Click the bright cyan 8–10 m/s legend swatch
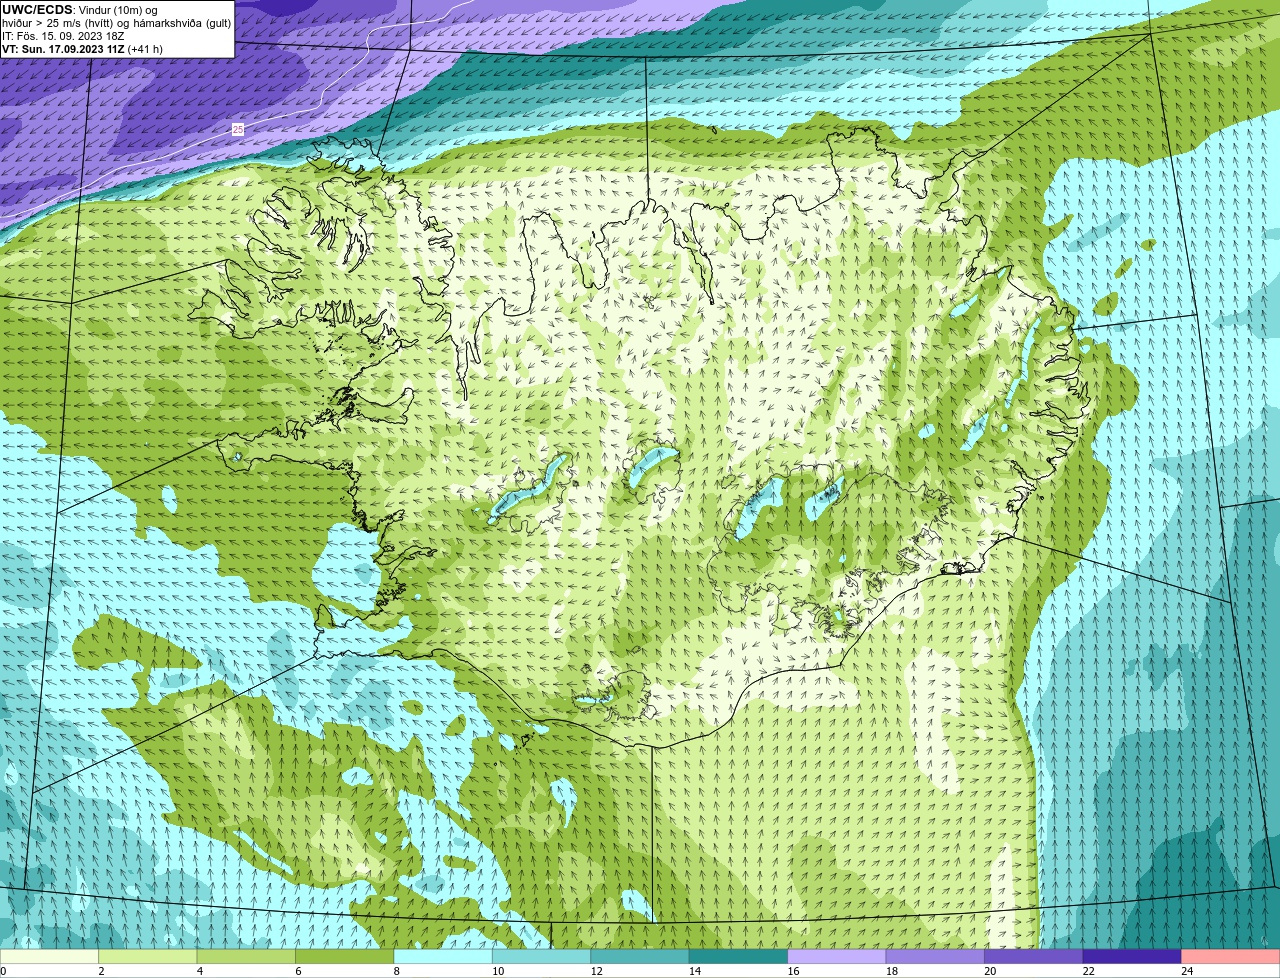Screen dimensions: 1280x978 [444, 957]
